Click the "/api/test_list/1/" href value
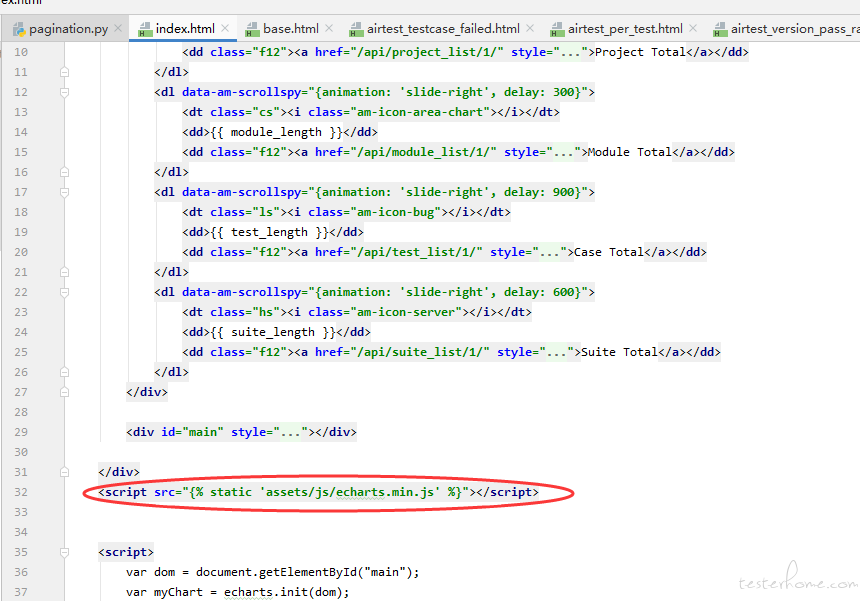860x601 pixels. pyautogui.click(x=420, y=252)
